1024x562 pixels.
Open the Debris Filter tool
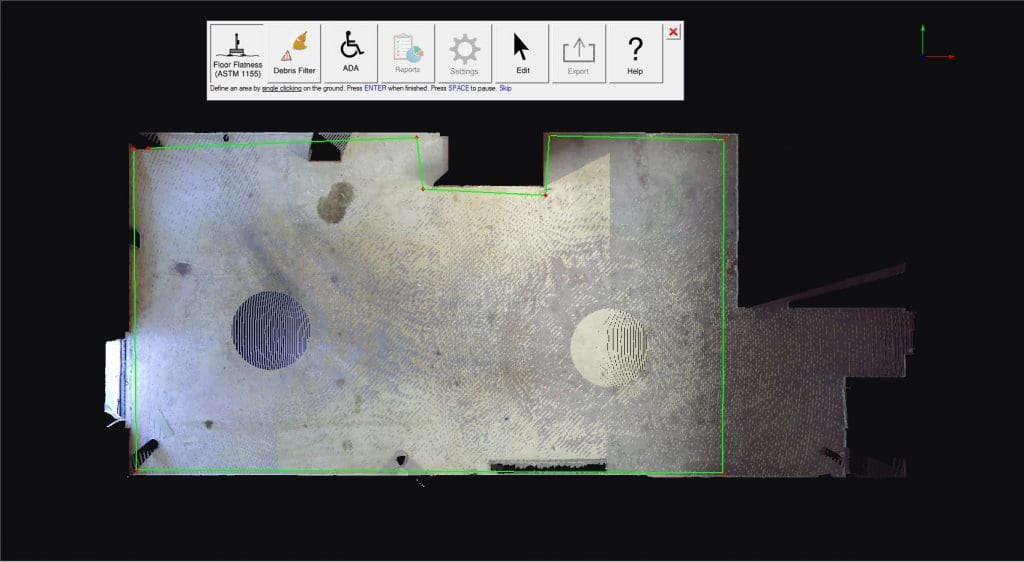294,54
